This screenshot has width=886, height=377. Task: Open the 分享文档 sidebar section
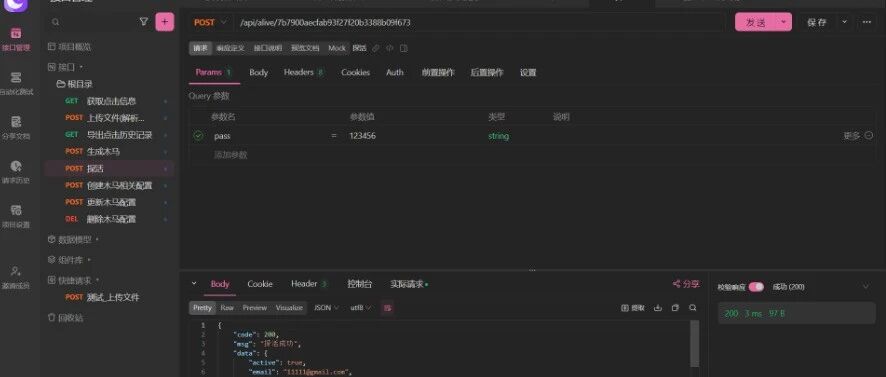tap(16, 127)
